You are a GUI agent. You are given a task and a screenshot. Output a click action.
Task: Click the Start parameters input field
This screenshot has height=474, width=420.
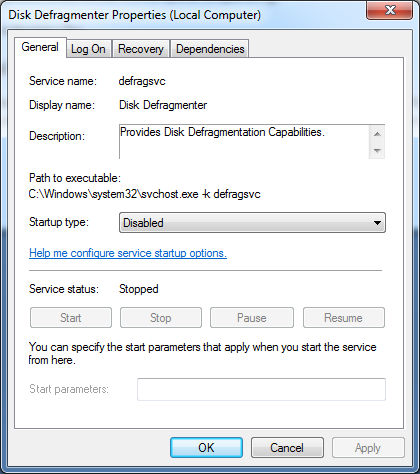pos(261,389)
